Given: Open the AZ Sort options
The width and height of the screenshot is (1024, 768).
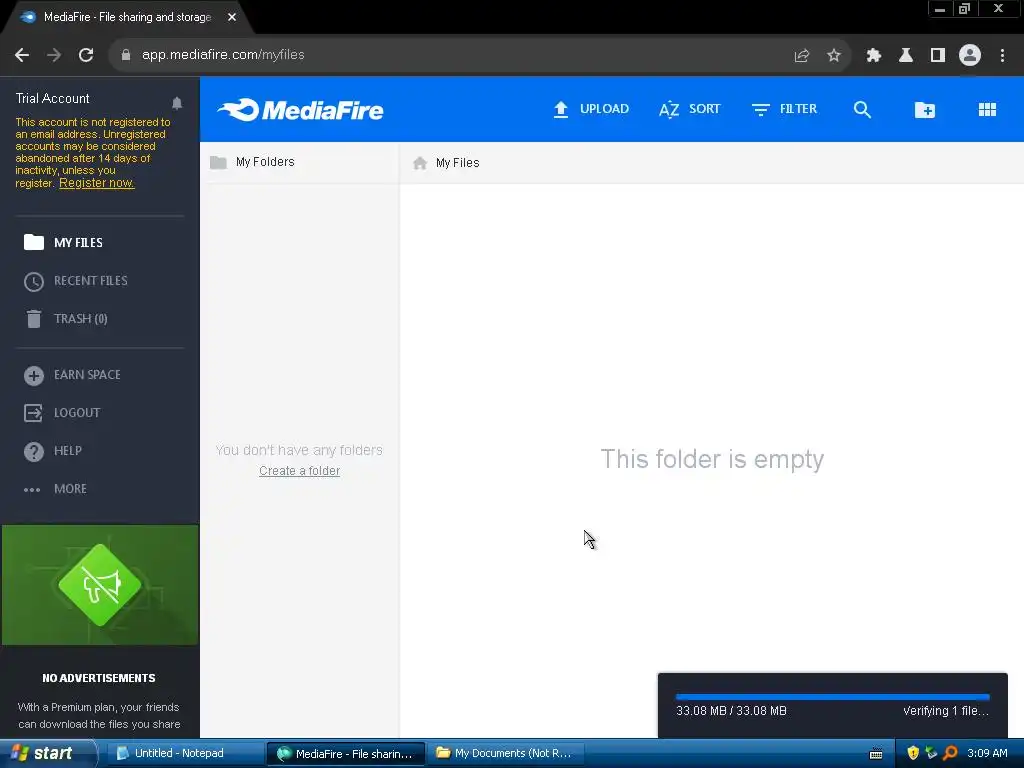Looking at the screenshot, I should click(x=689, y=109).
